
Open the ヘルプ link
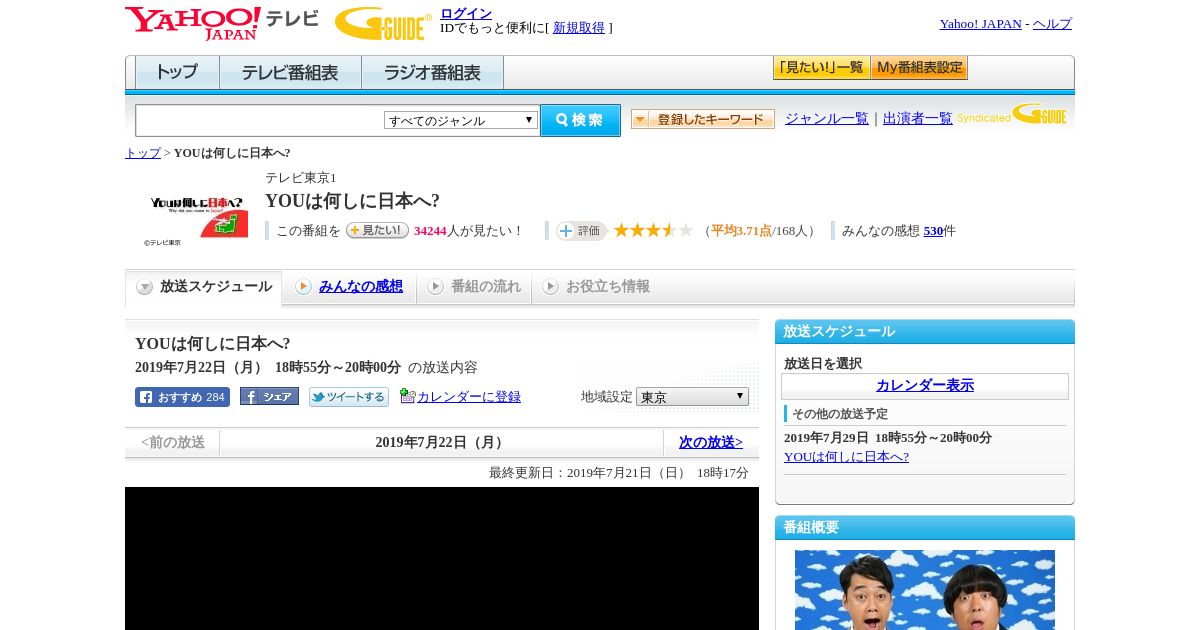pos(1052,24)
